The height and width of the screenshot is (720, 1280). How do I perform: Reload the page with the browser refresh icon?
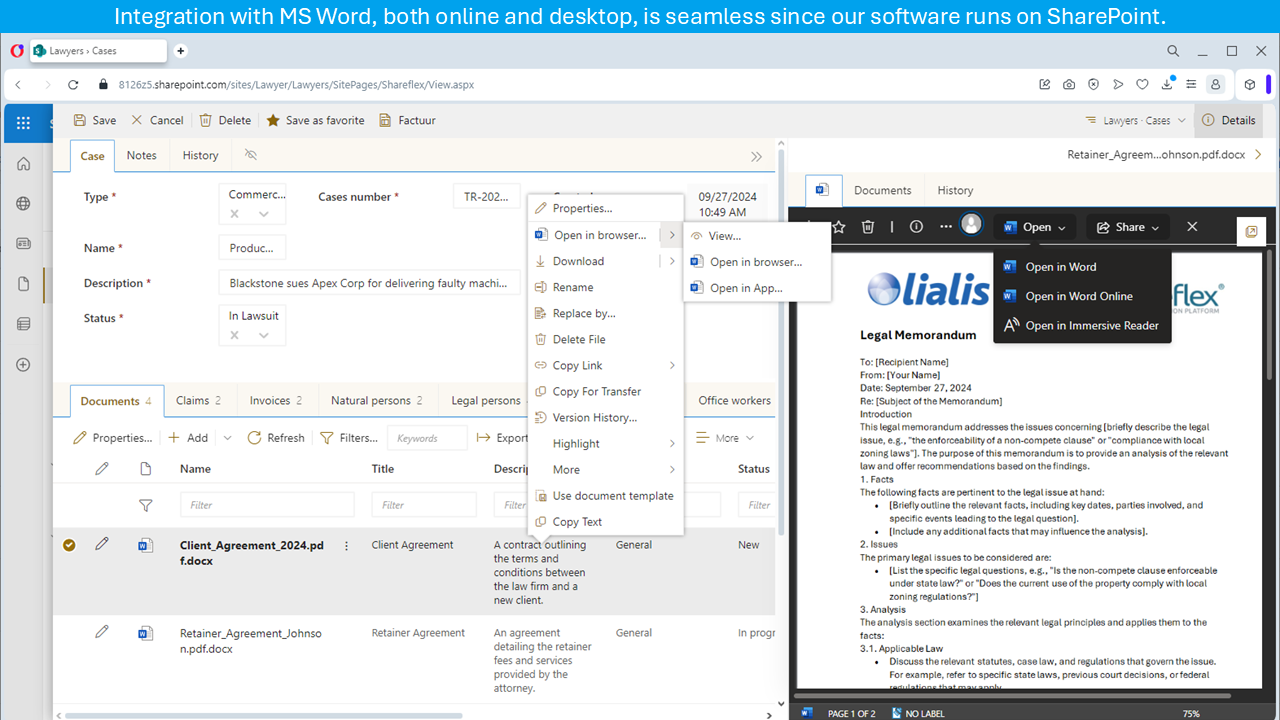click(x=73, y=85)
